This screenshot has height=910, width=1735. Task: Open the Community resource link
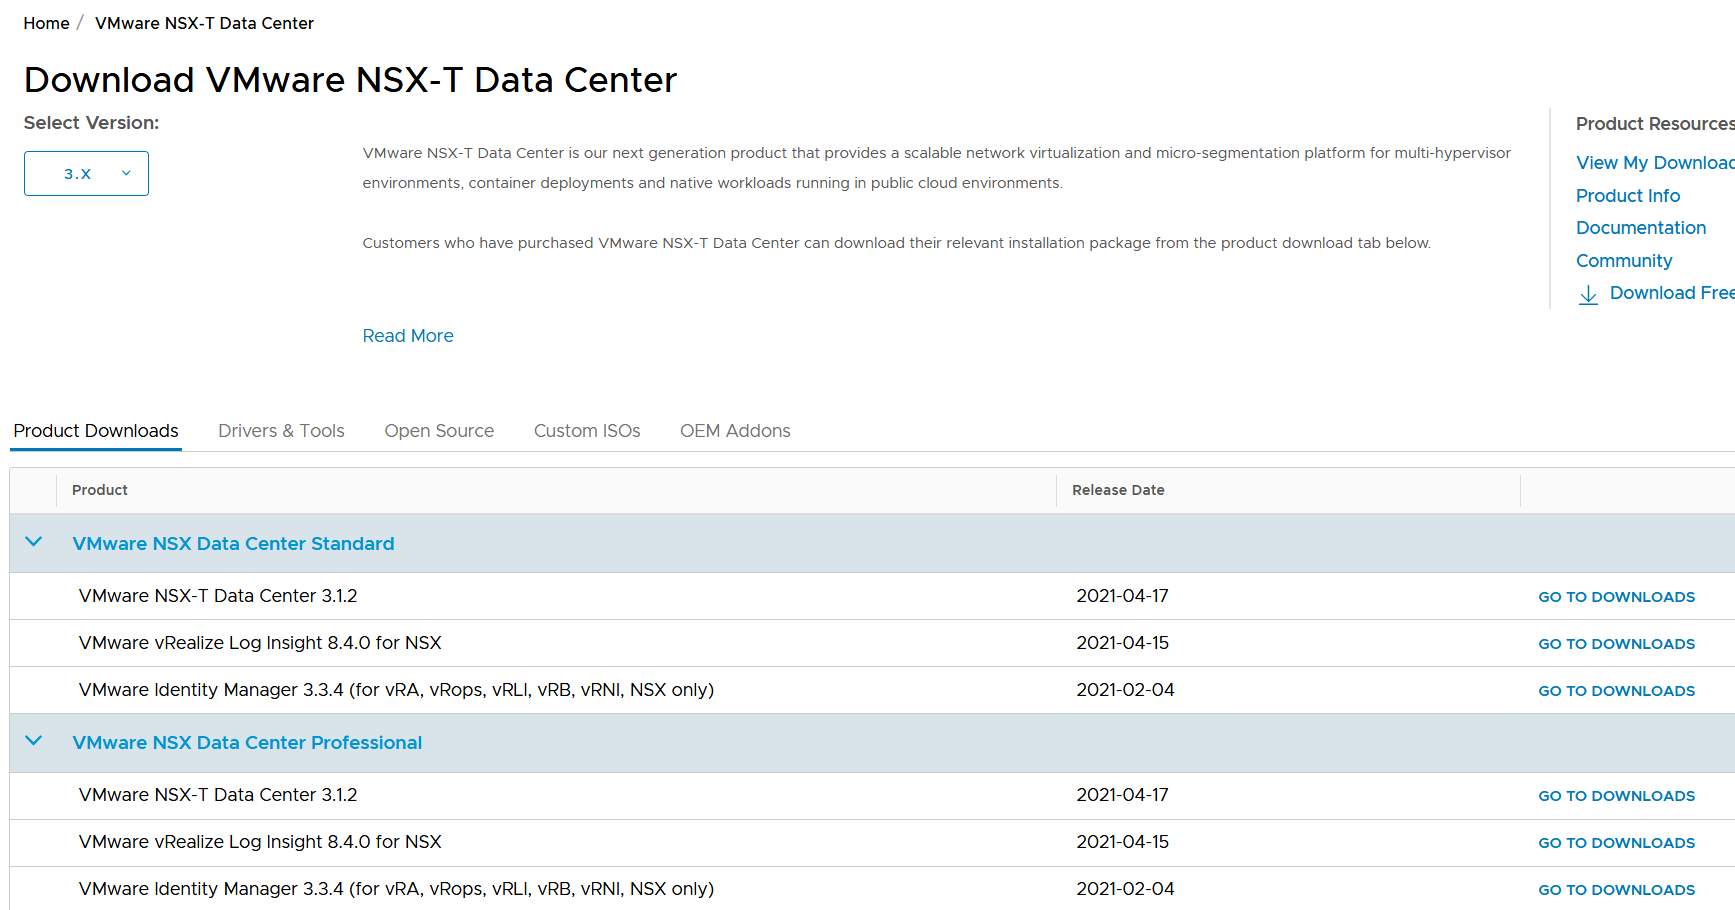point(1624,261)
